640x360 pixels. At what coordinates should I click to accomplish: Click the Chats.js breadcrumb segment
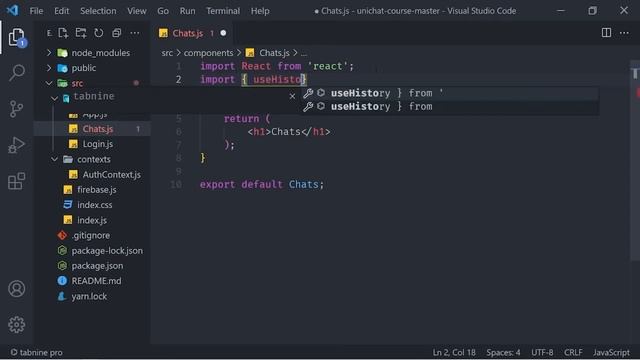tap(274, 53)
